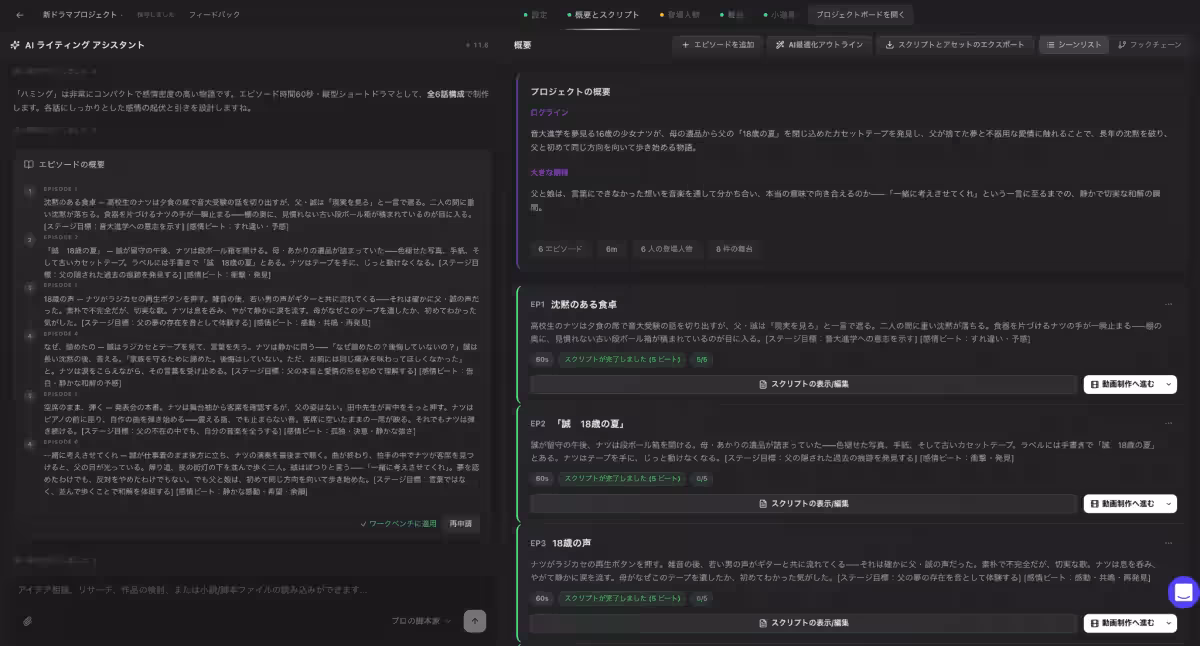Image resolution: width=1200 pixels, height=646 pixels.
Task: Click the ログライン heading
Action: click(549, 113)
